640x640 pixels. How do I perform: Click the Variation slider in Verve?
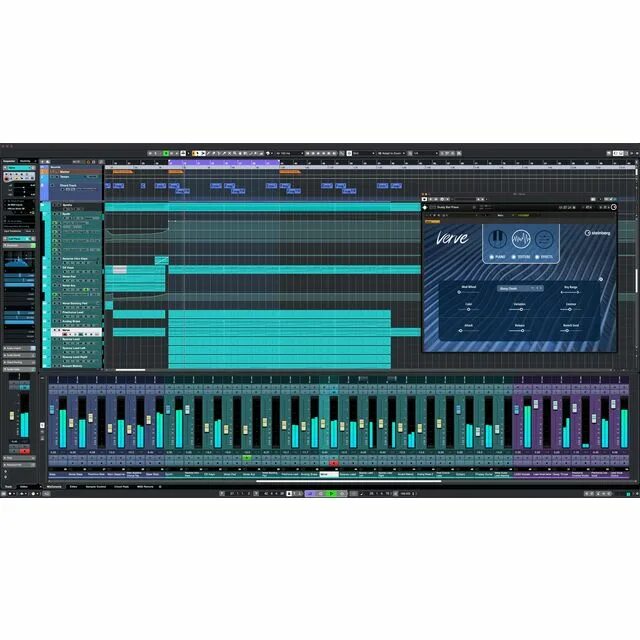tap(519, 309)
